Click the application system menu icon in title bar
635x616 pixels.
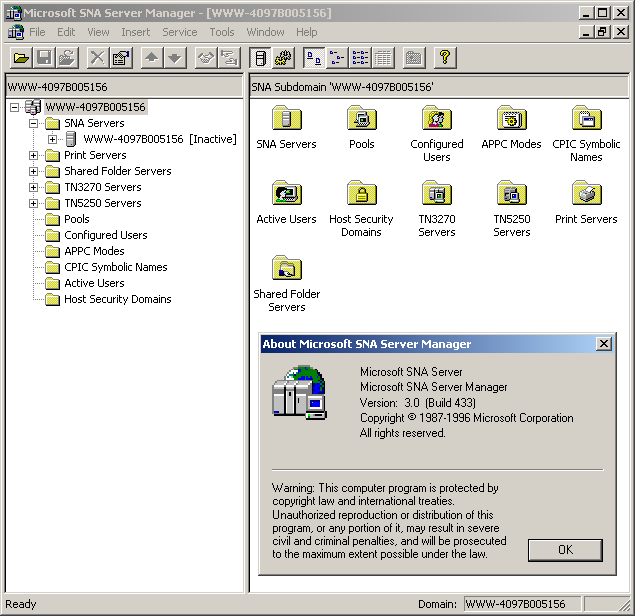[13, 13]
